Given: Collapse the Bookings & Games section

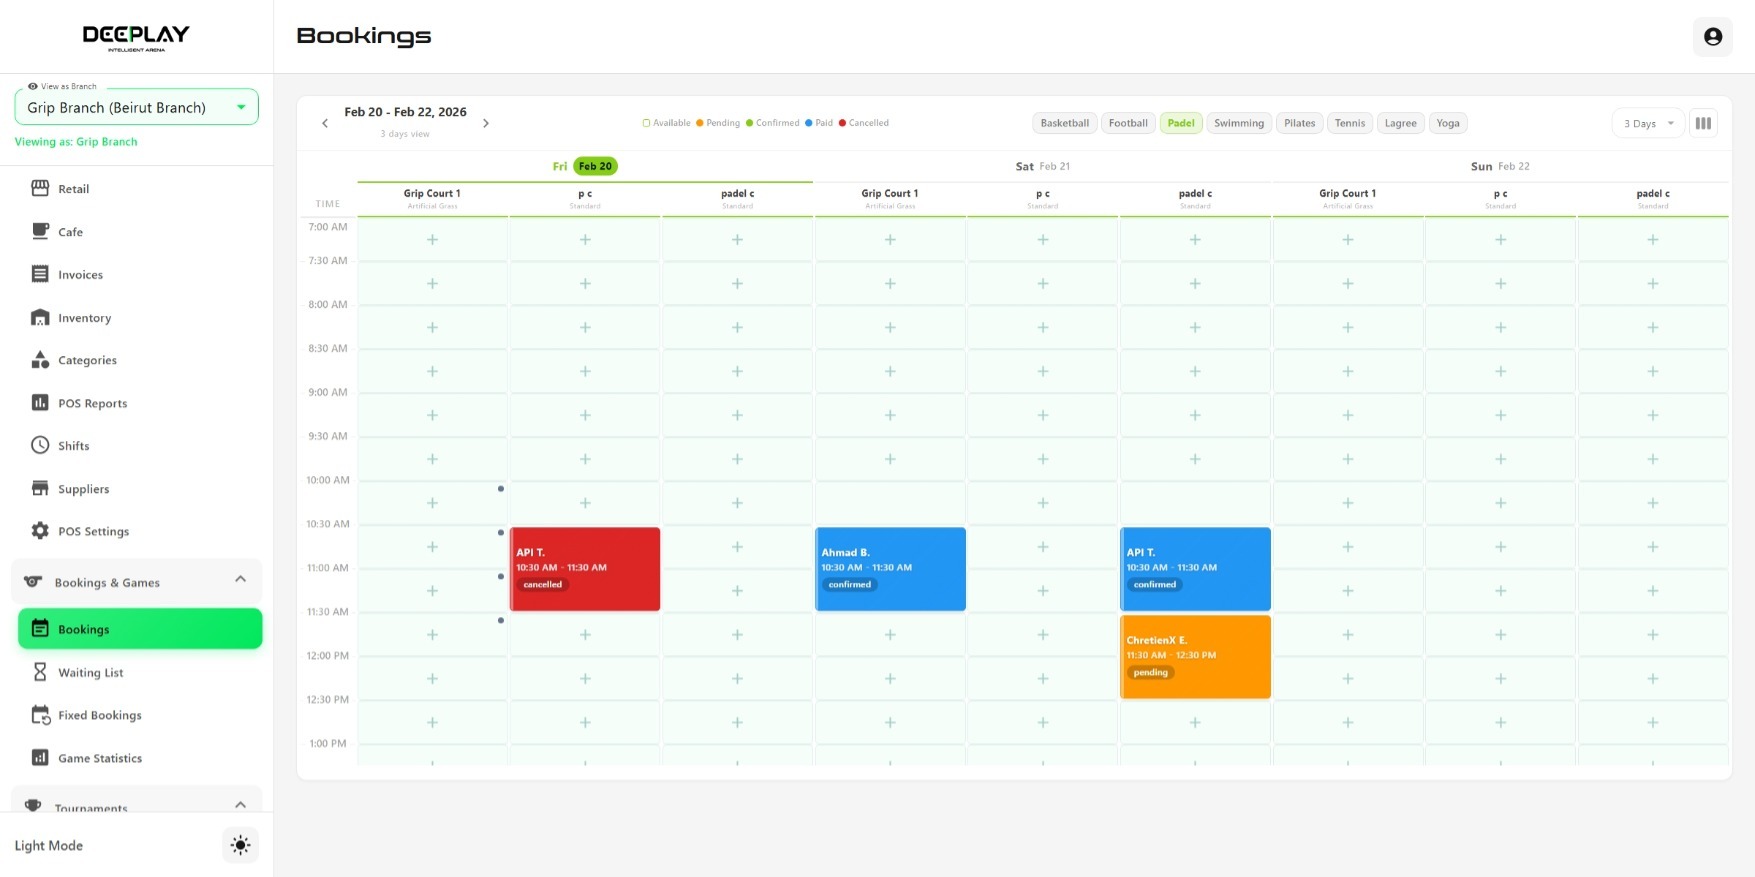Looking at the screenshot, I should click(x=137, y=582).
